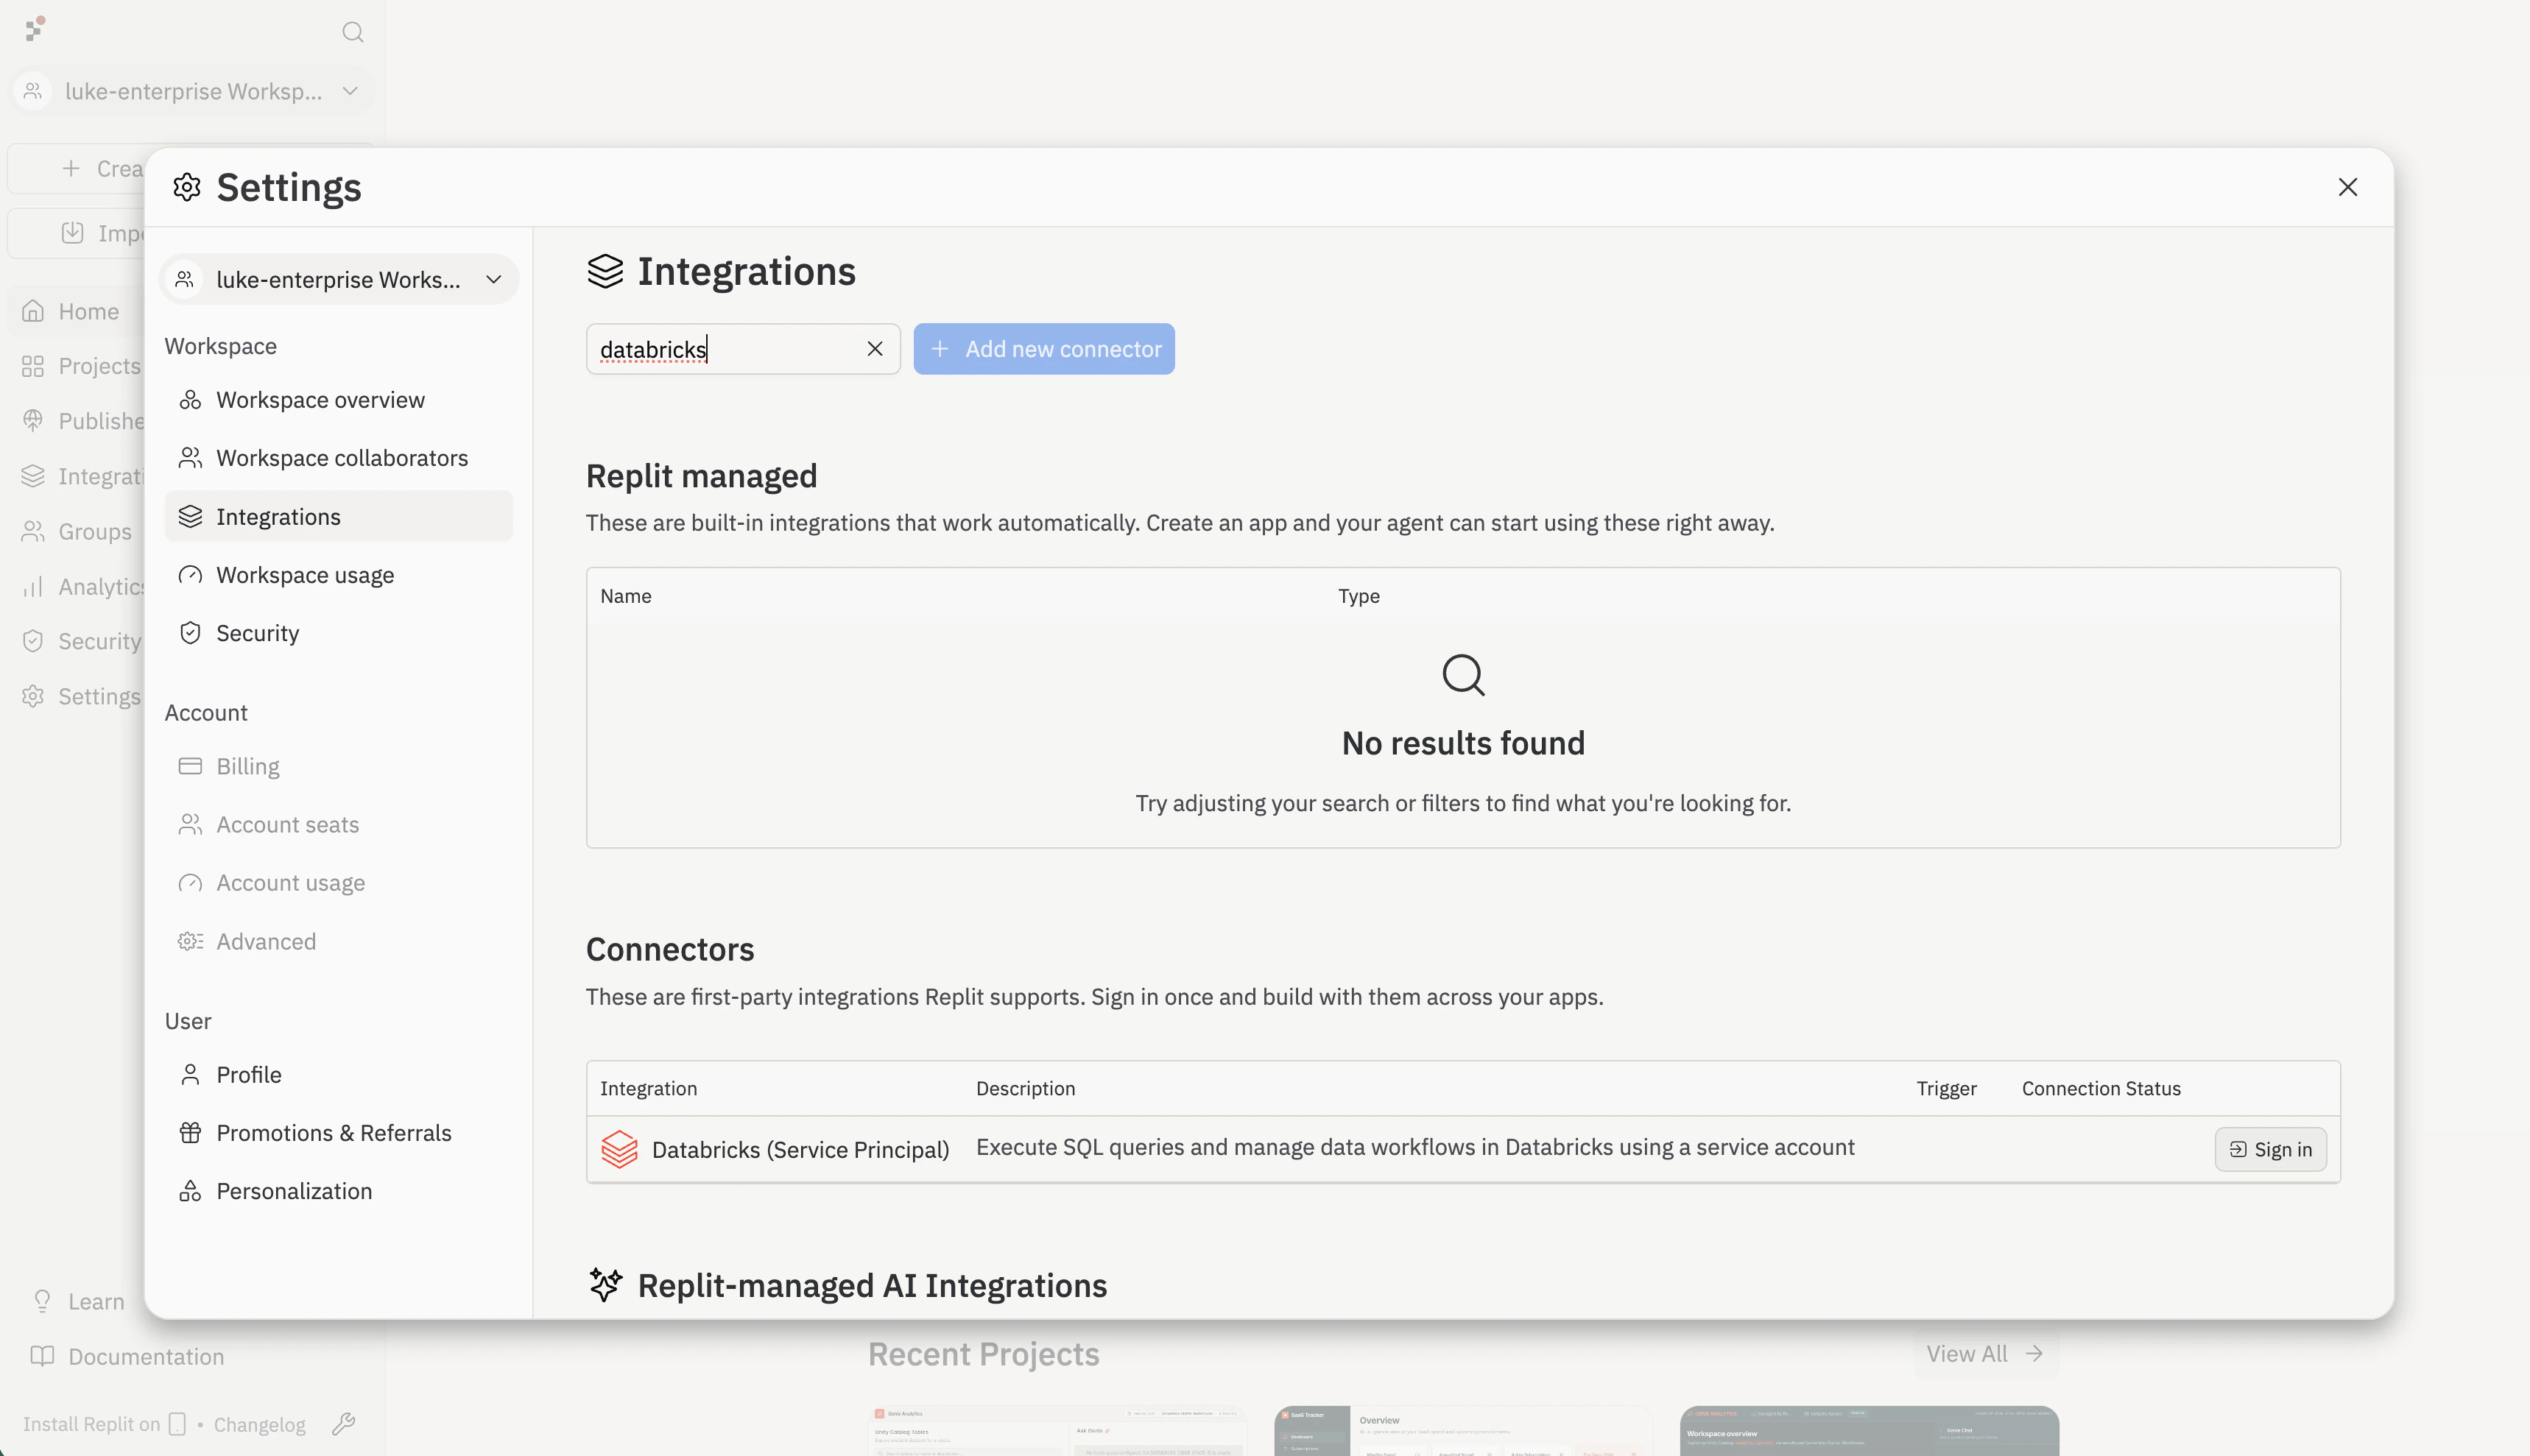This screenshot has height=1456, width=2530.
Task: Open Workspace collaborators settings
Action: point(338,458)
